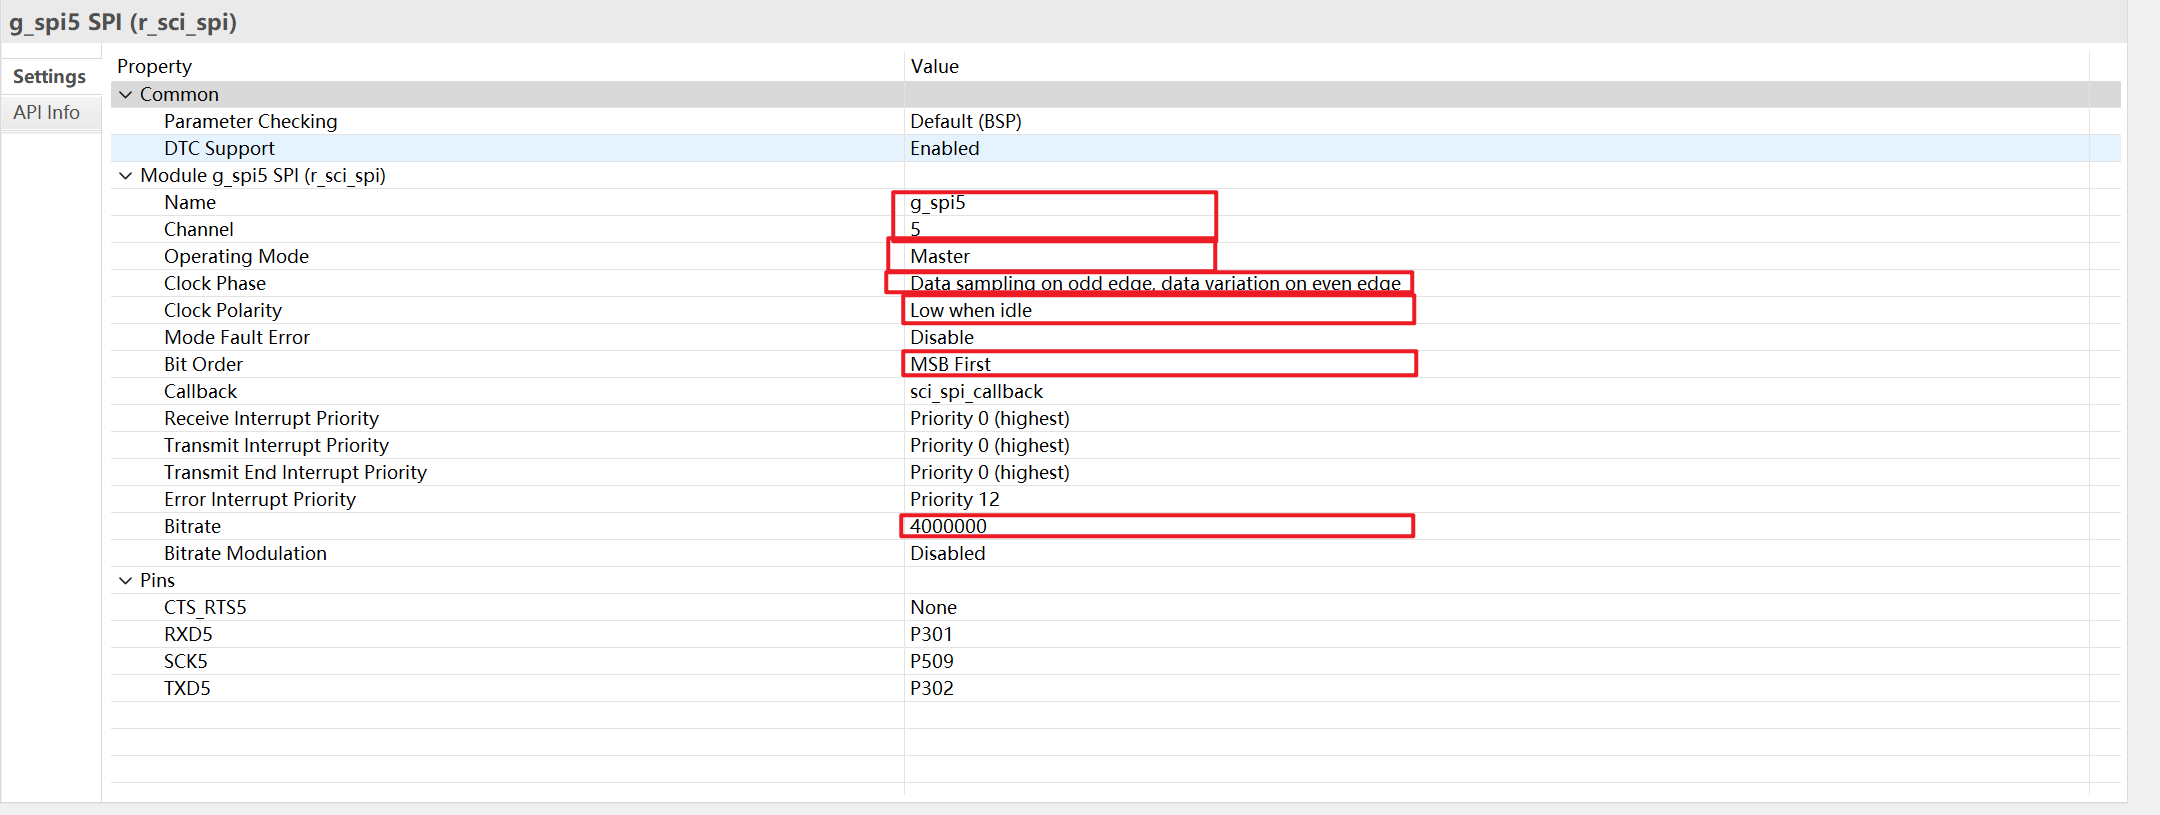Select SCK5 pin value P509
The image size is (2160, 815).
coord(932,662)
